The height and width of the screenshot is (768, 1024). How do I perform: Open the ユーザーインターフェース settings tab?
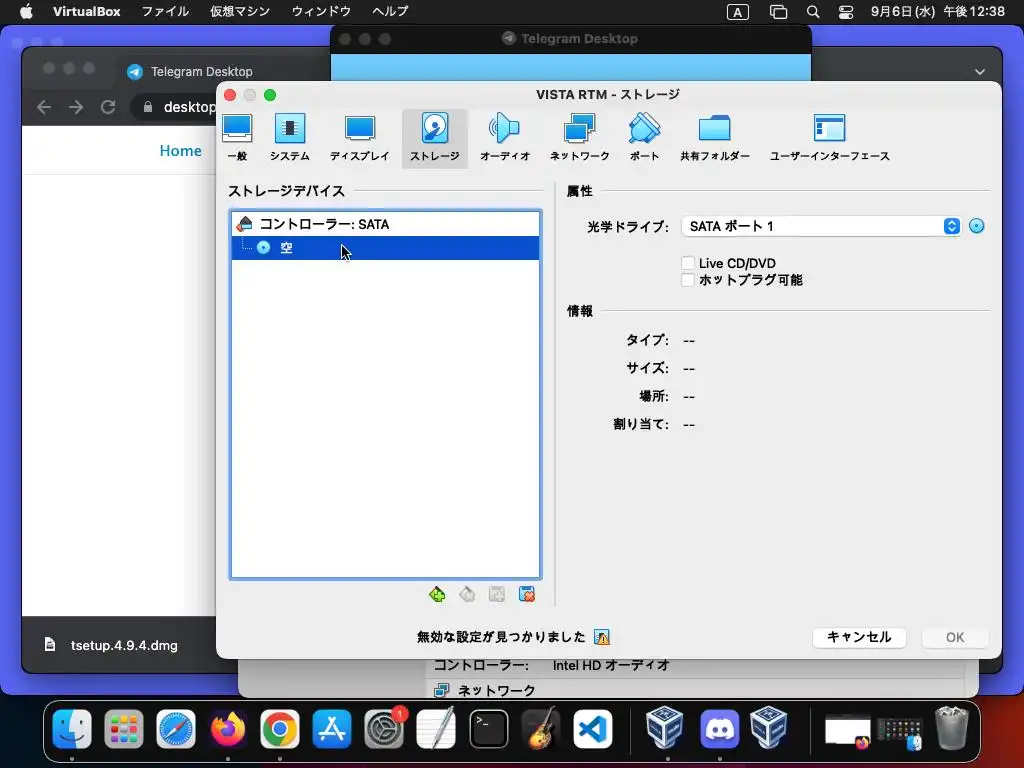[x=829, y=138]
